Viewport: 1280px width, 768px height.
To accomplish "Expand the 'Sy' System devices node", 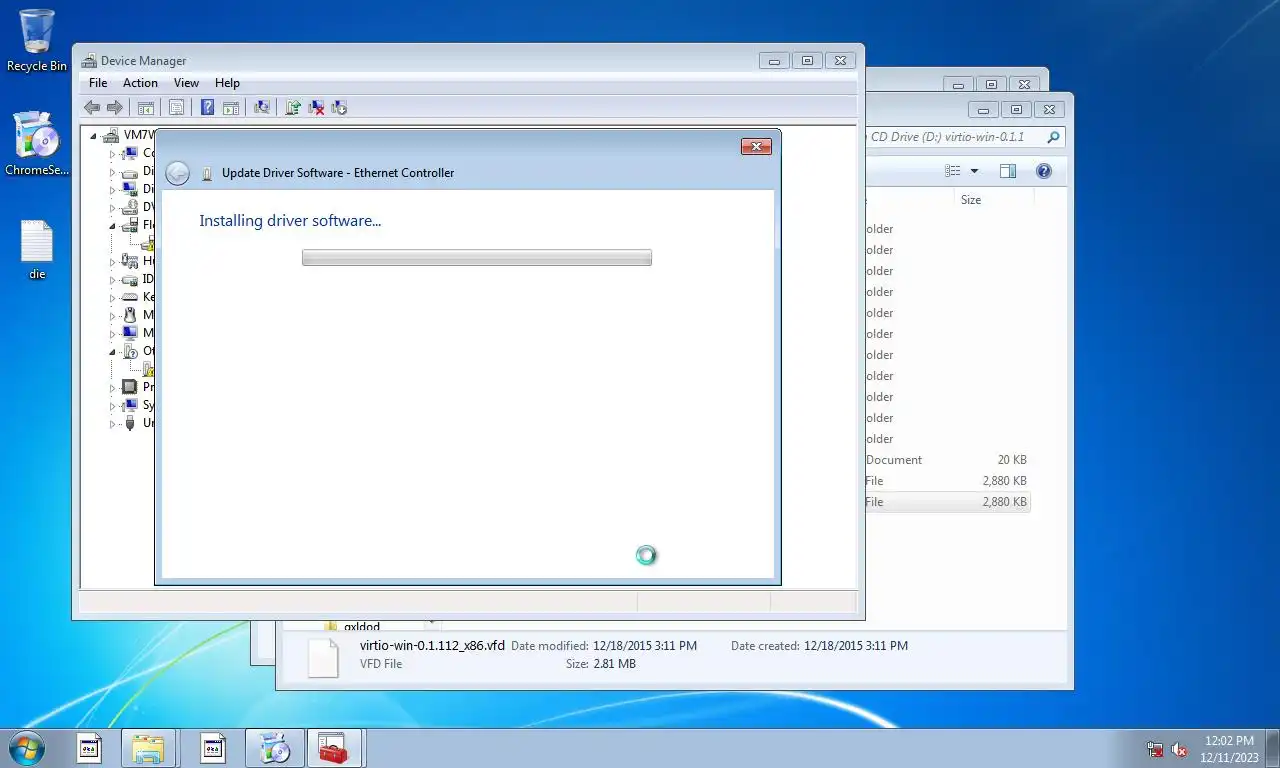I will [113, 406].
